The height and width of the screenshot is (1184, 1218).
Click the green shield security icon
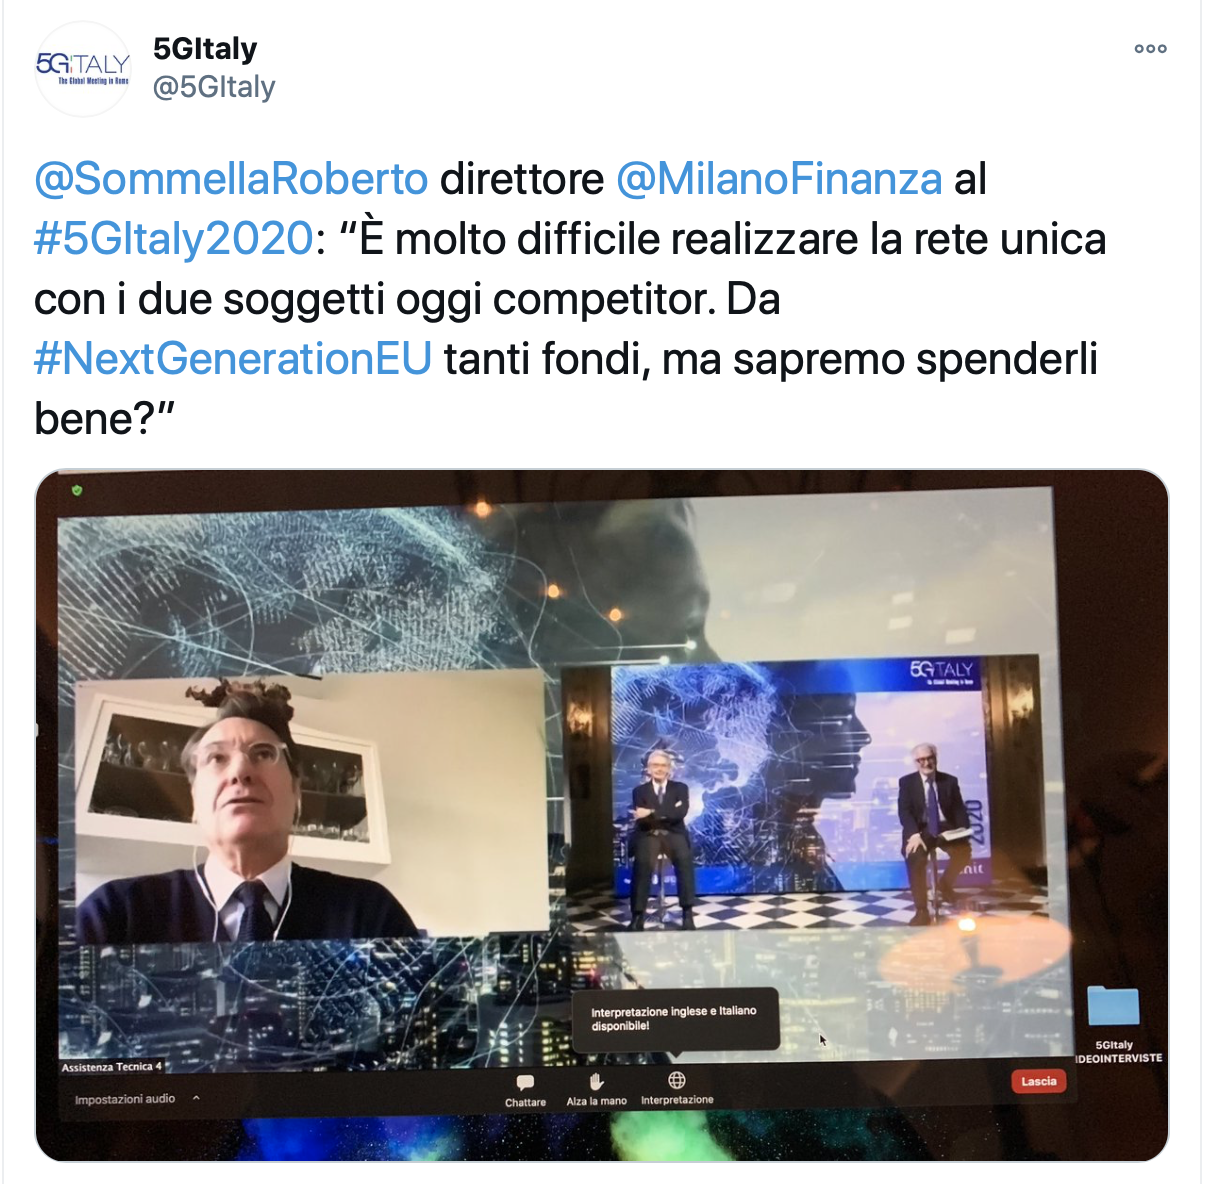[77, 490]
